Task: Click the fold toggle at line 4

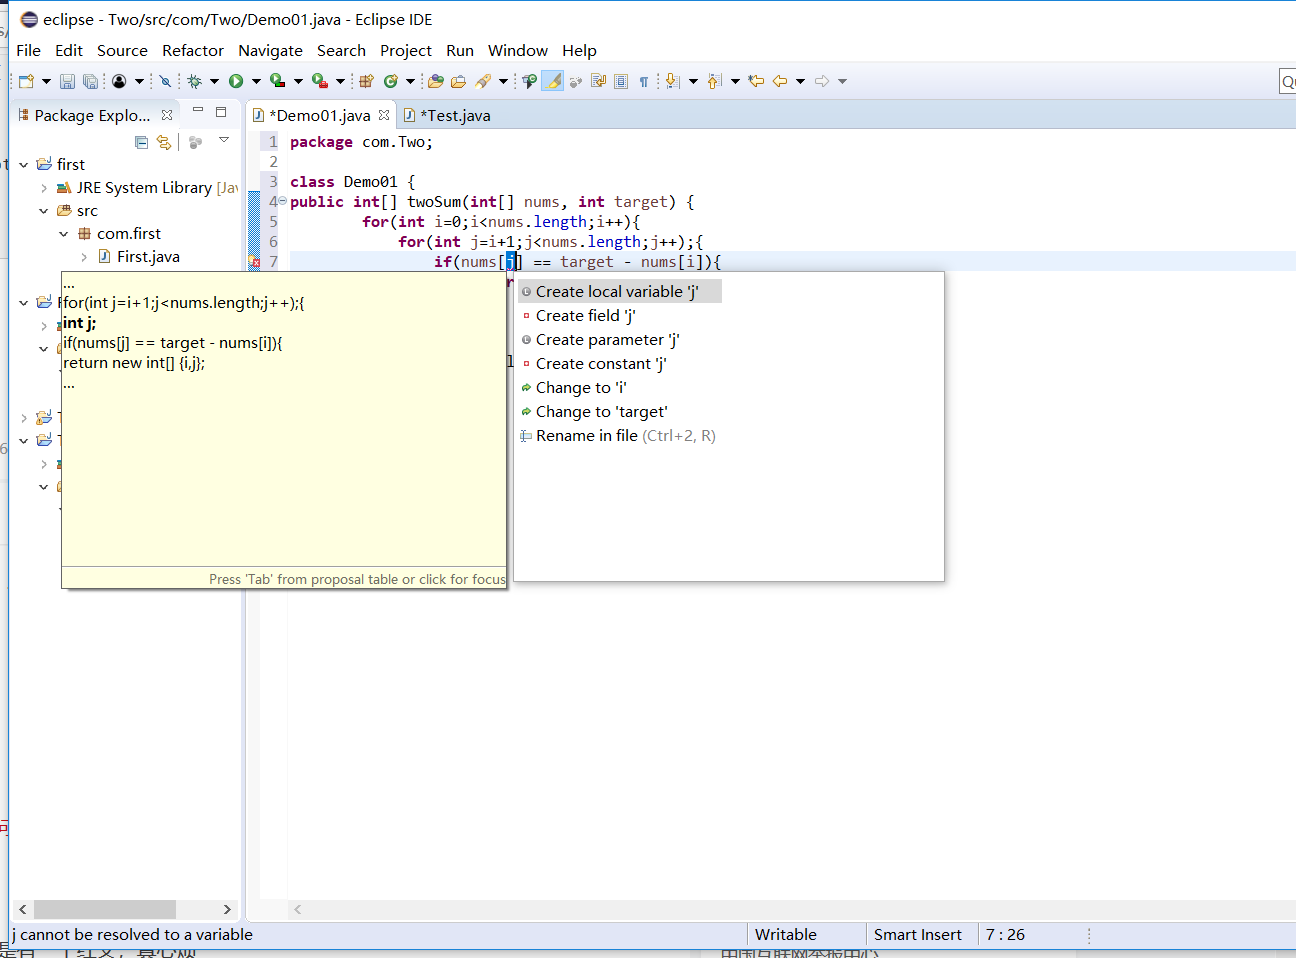Action: click(282, 202)
